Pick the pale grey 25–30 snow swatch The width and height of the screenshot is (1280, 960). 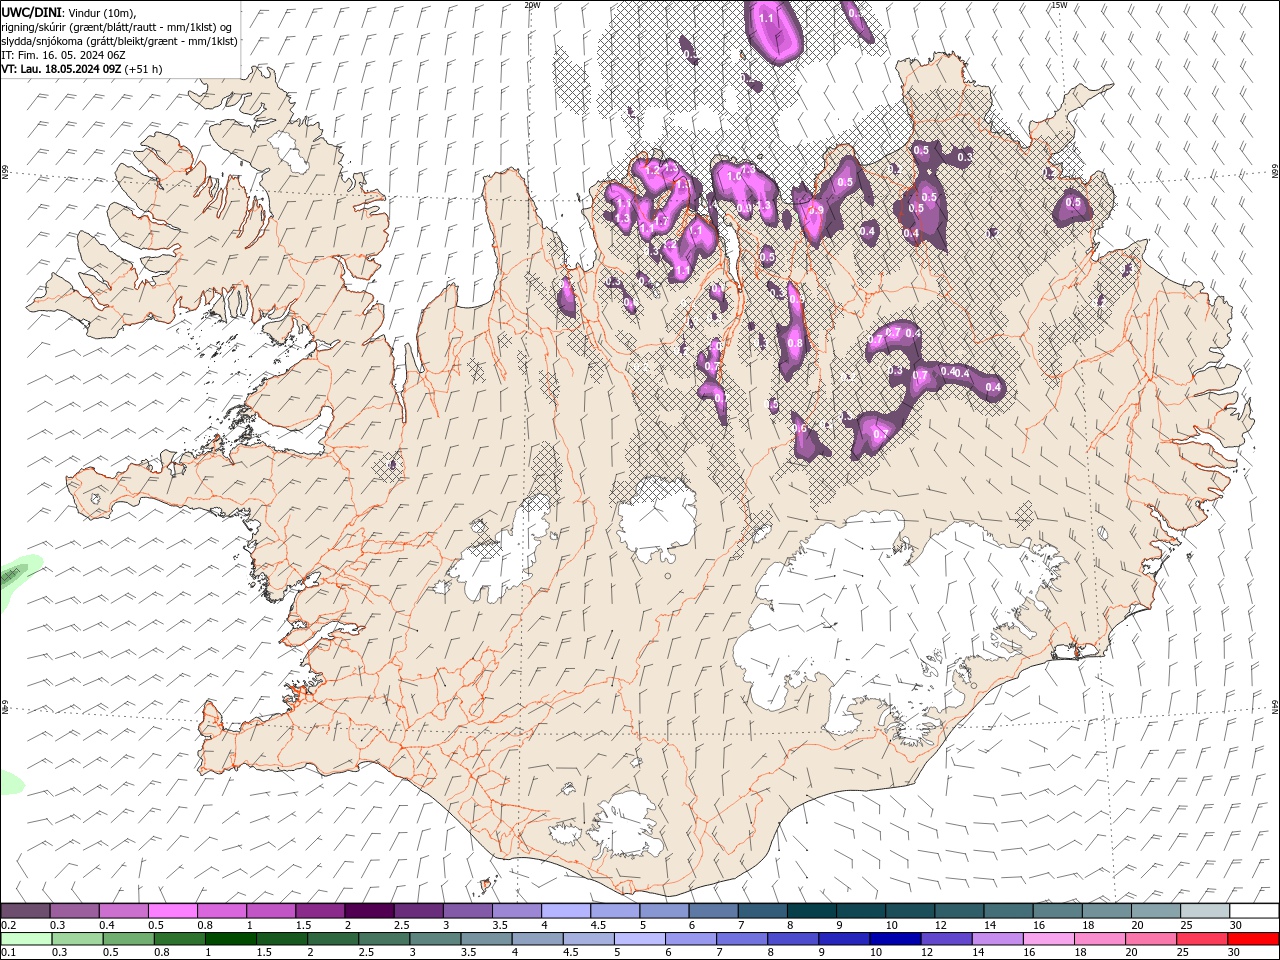(1205, 911)
